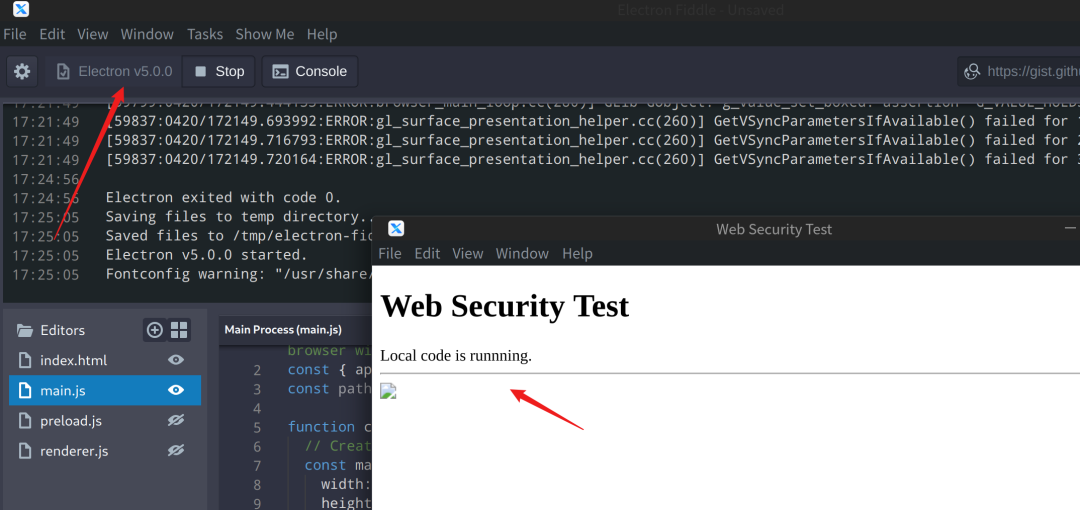
Task: Hide the index.html editor via eye icon
Action: pos(176,360)
